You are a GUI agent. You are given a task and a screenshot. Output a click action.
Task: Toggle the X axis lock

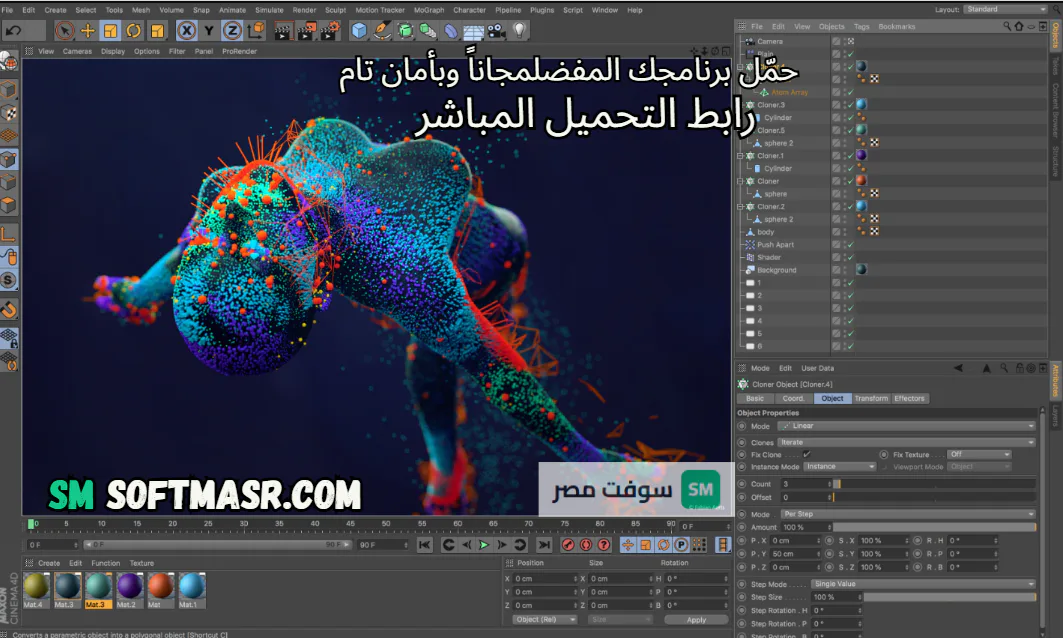click(186, 31)
